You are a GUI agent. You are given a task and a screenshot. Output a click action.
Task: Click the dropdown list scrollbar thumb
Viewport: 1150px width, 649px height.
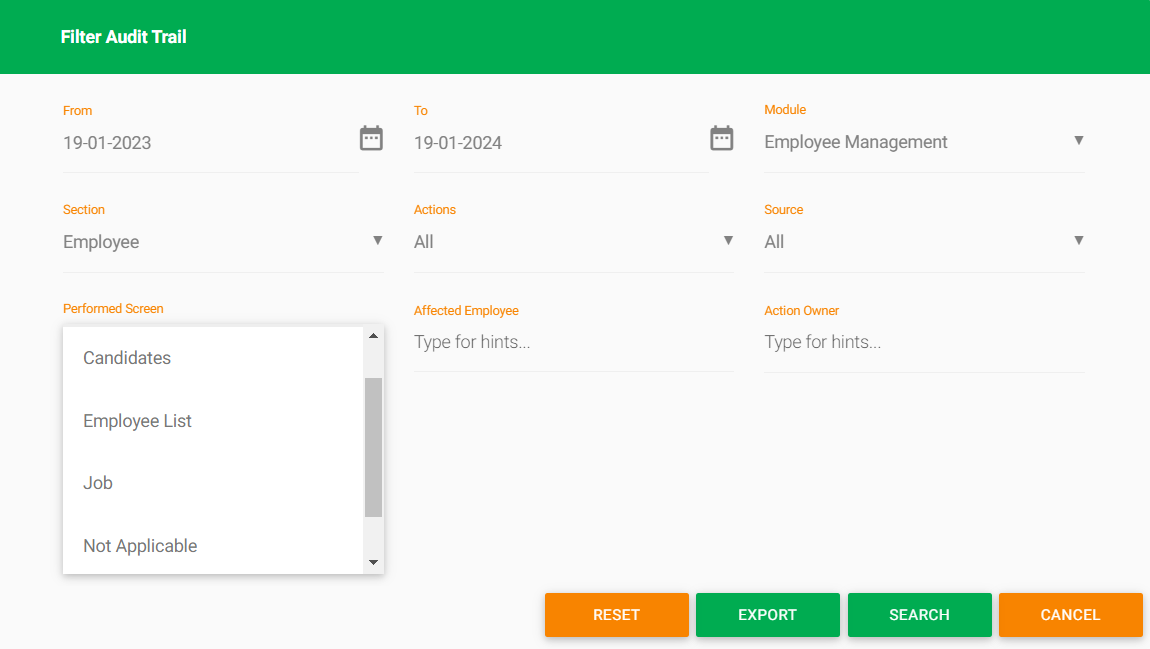point(373,447)
